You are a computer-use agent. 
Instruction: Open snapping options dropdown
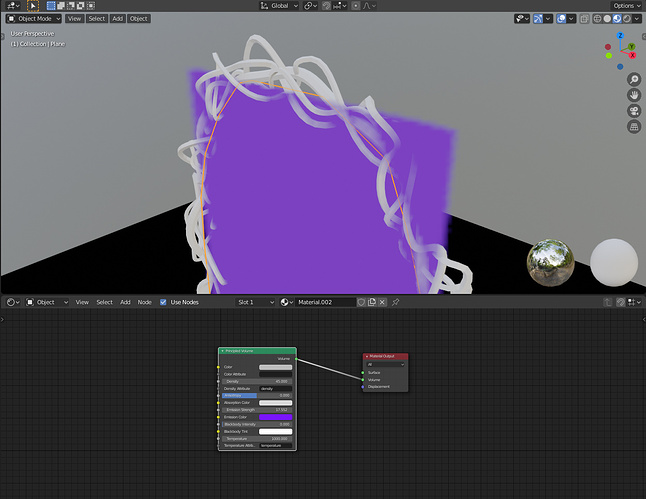pos(340,6)
